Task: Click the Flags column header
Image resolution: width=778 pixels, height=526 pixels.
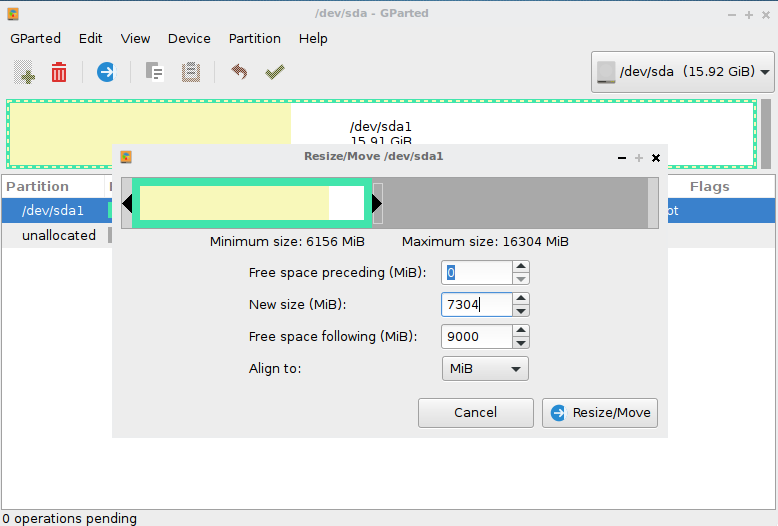Action: [710, 187]
